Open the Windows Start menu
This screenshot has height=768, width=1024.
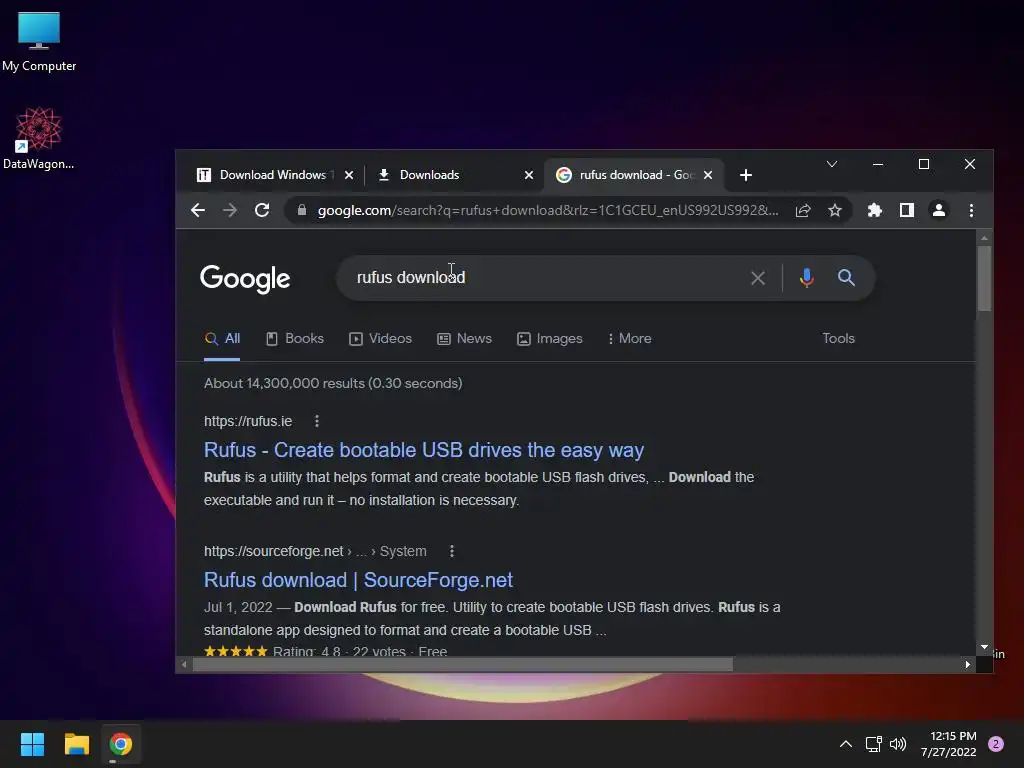[x=32, y=744]
